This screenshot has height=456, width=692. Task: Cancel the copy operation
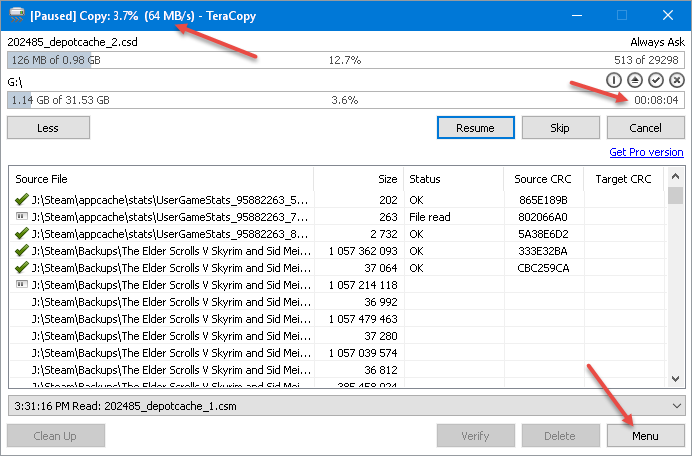point(646,128)
